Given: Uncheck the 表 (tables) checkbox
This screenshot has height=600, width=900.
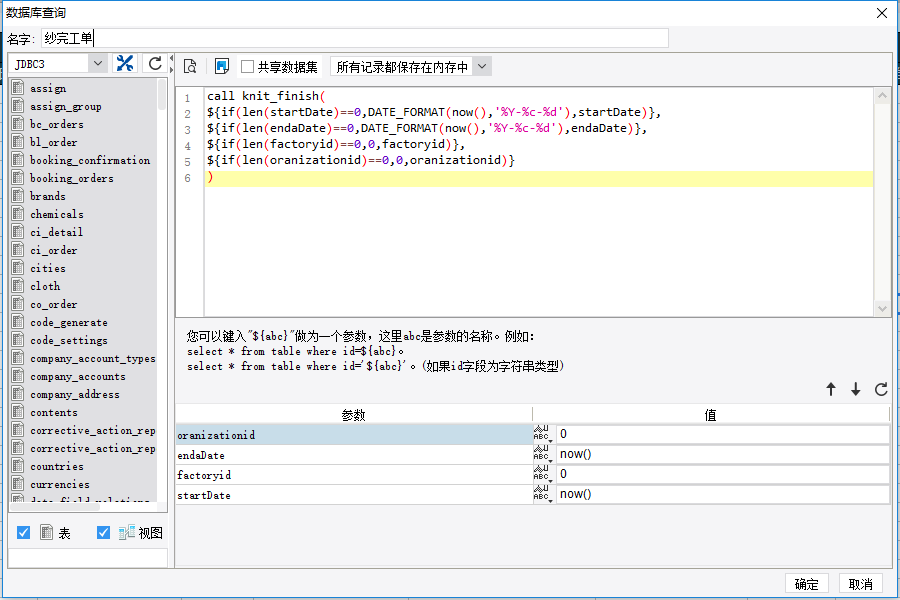Looking at the screenshot, I should [24, 533].
